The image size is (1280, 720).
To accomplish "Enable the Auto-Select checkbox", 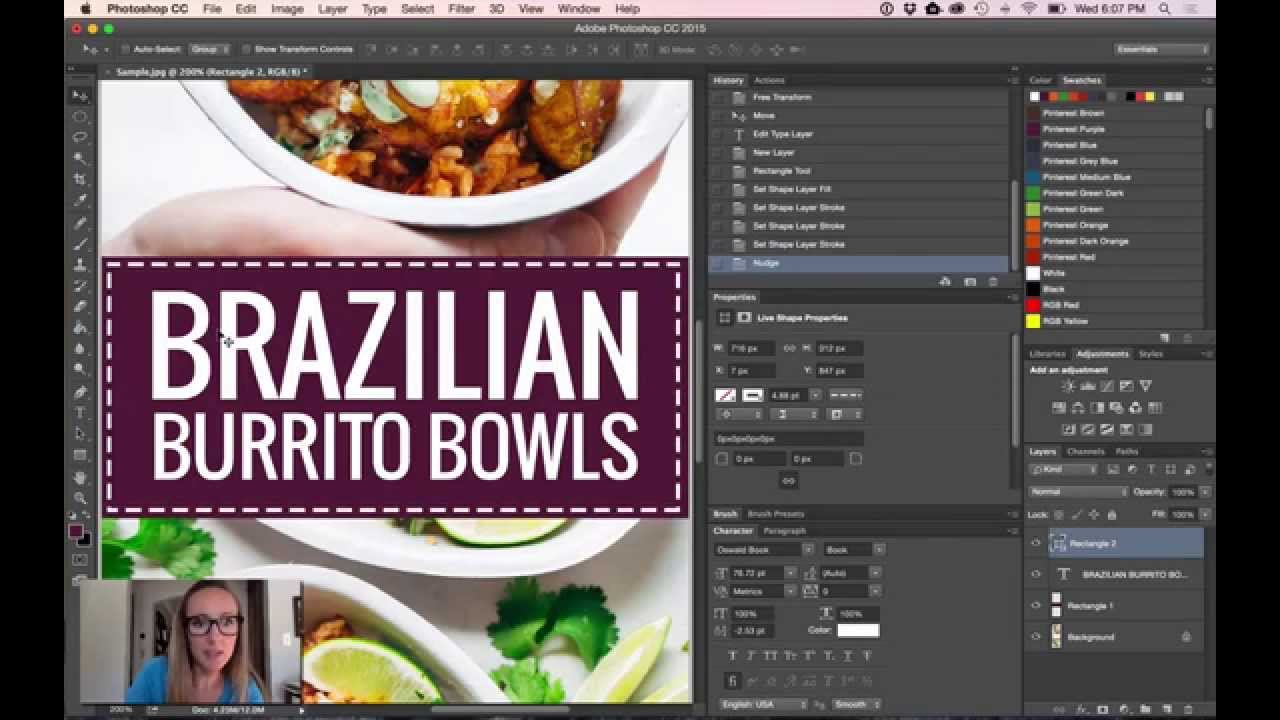I will pos(125,49).
